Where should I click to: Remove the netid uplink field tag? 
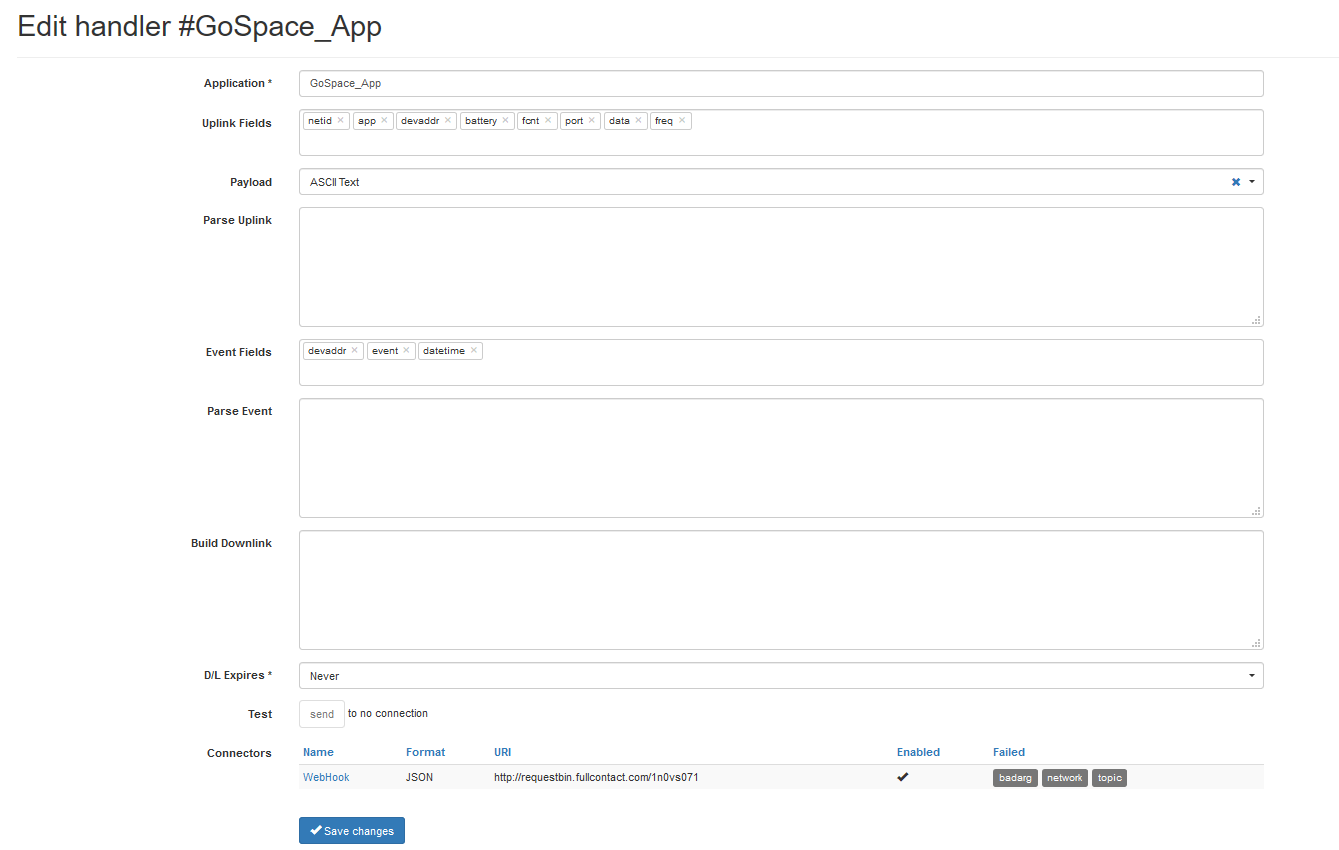point(340,121)
